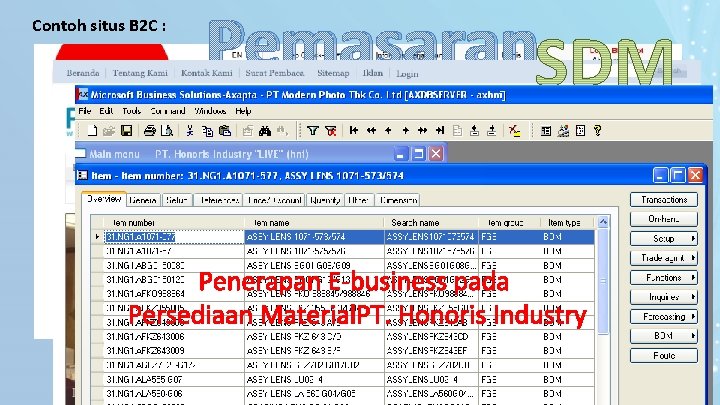Click the Route button
Image resolution: width=720 pixels, height=405 pixels.
[x=664, y=355]
